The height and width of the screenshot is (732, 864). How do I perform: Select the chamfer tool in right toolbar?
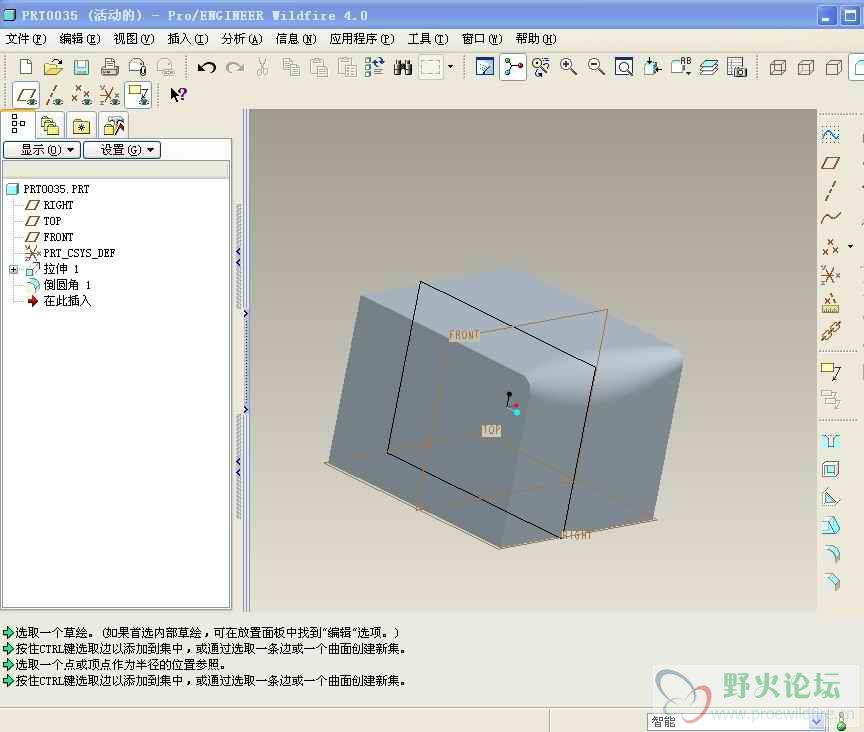(x=832, y=581)
